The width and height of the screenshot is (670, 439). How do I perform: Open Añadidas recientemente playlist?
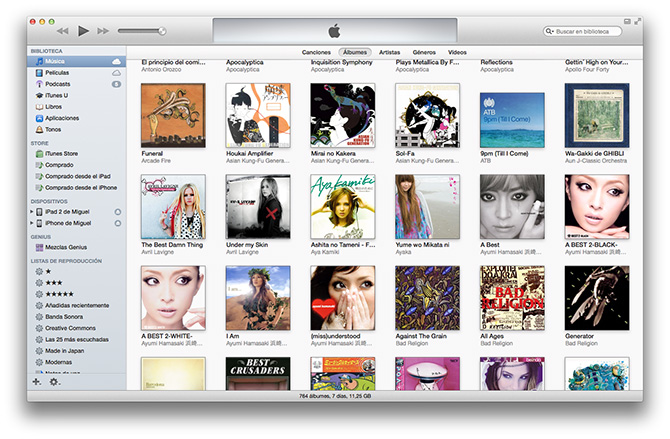click(76, 305)
